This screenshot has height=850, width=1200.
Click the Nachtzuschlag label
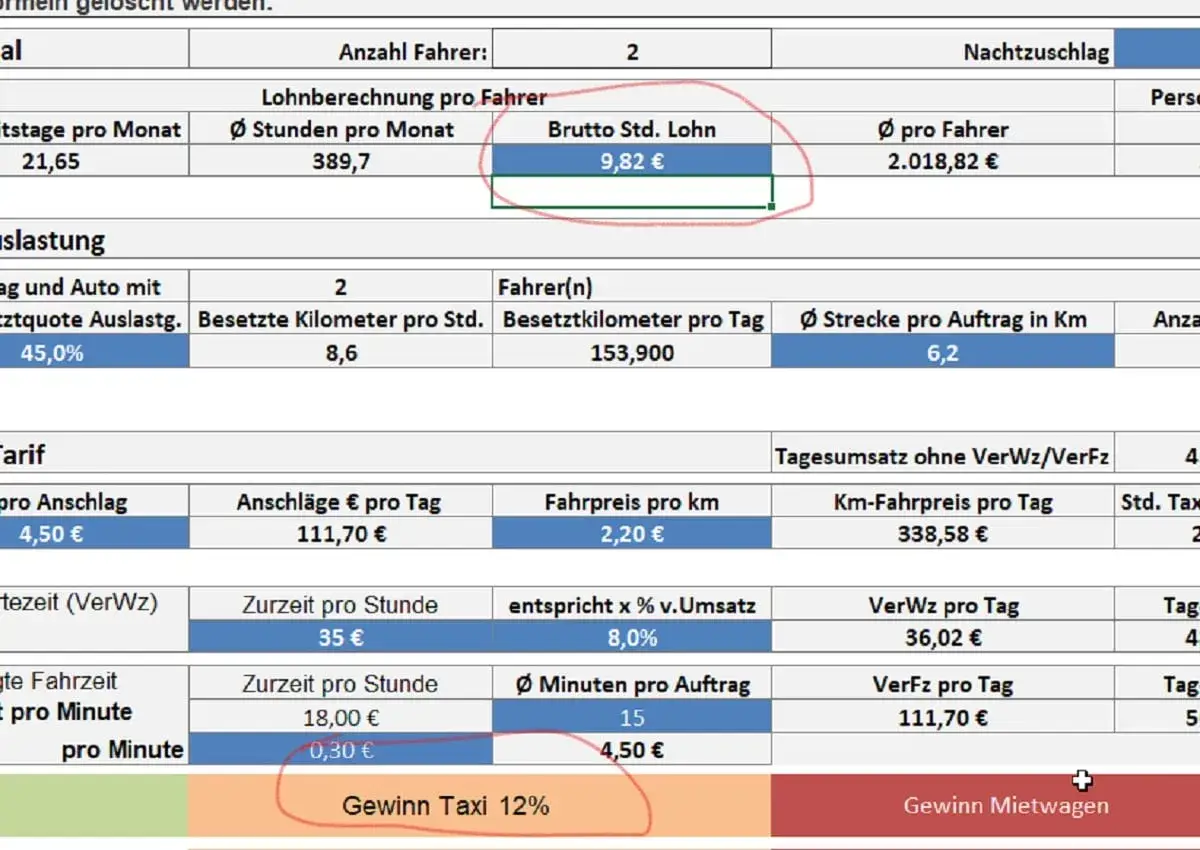(x=1036, y=52)
